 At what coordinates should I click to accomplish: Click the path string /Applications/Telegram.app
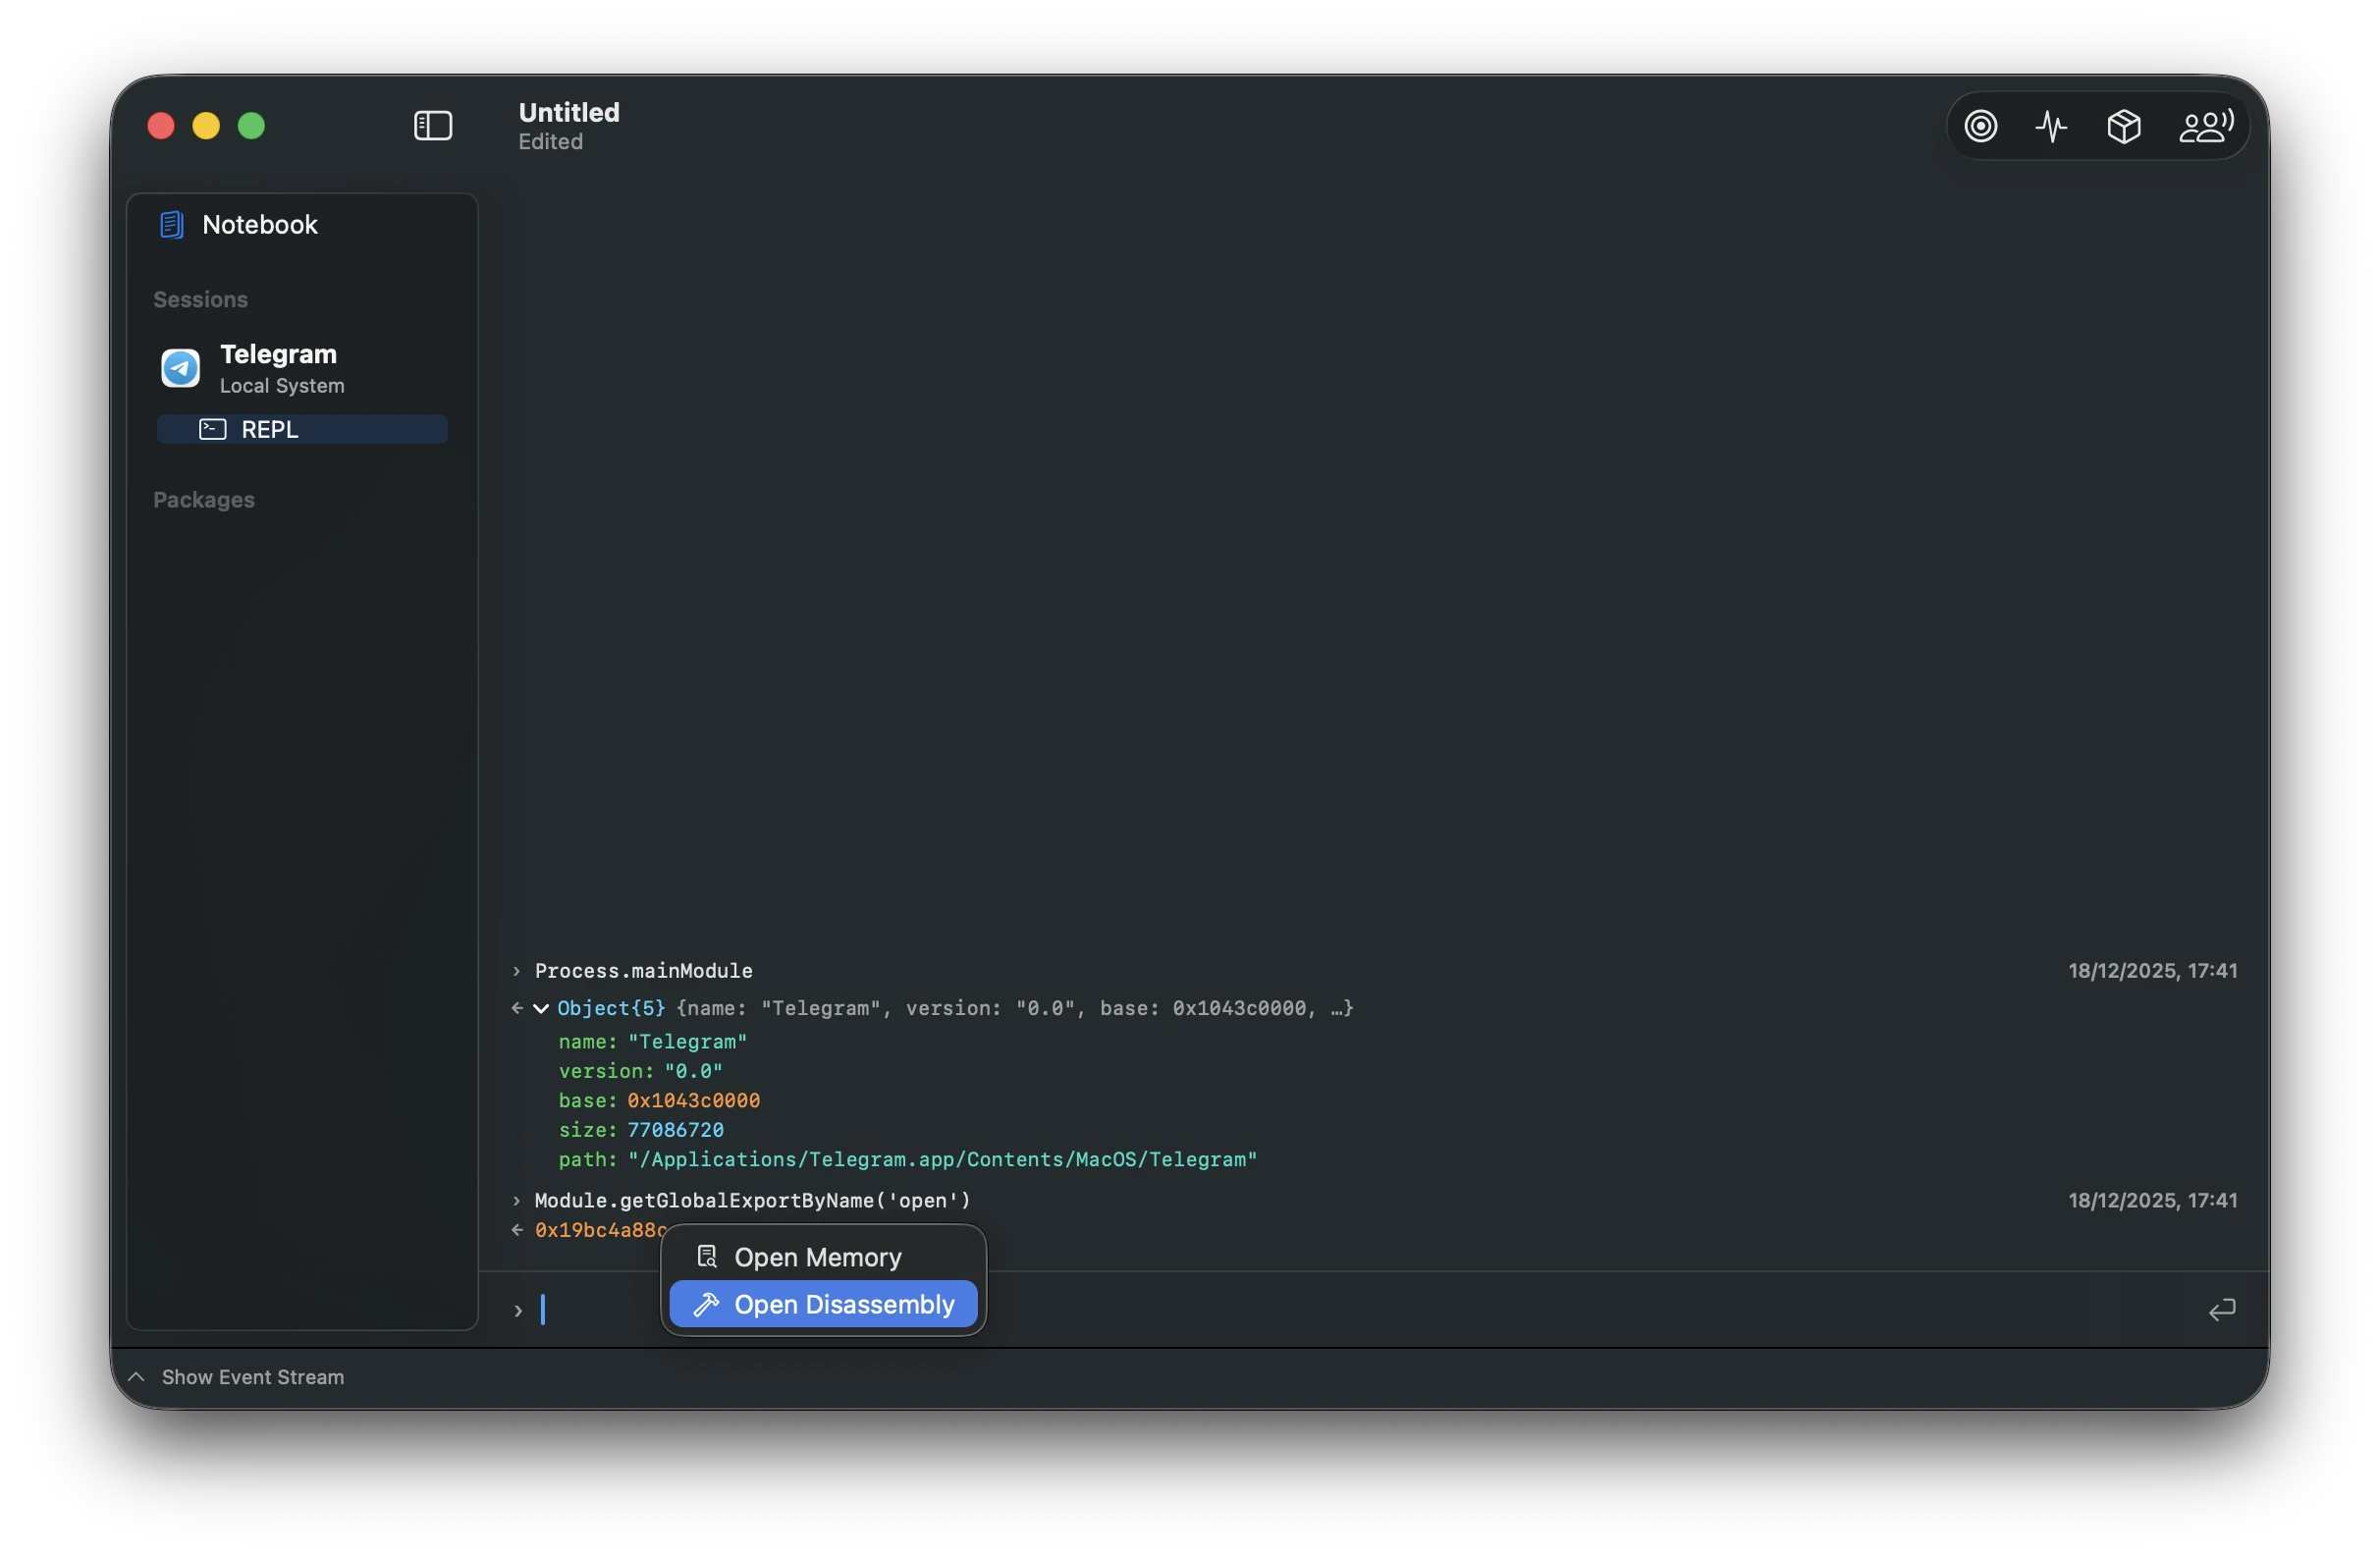pyautogui.click(x=942, y=1160)
